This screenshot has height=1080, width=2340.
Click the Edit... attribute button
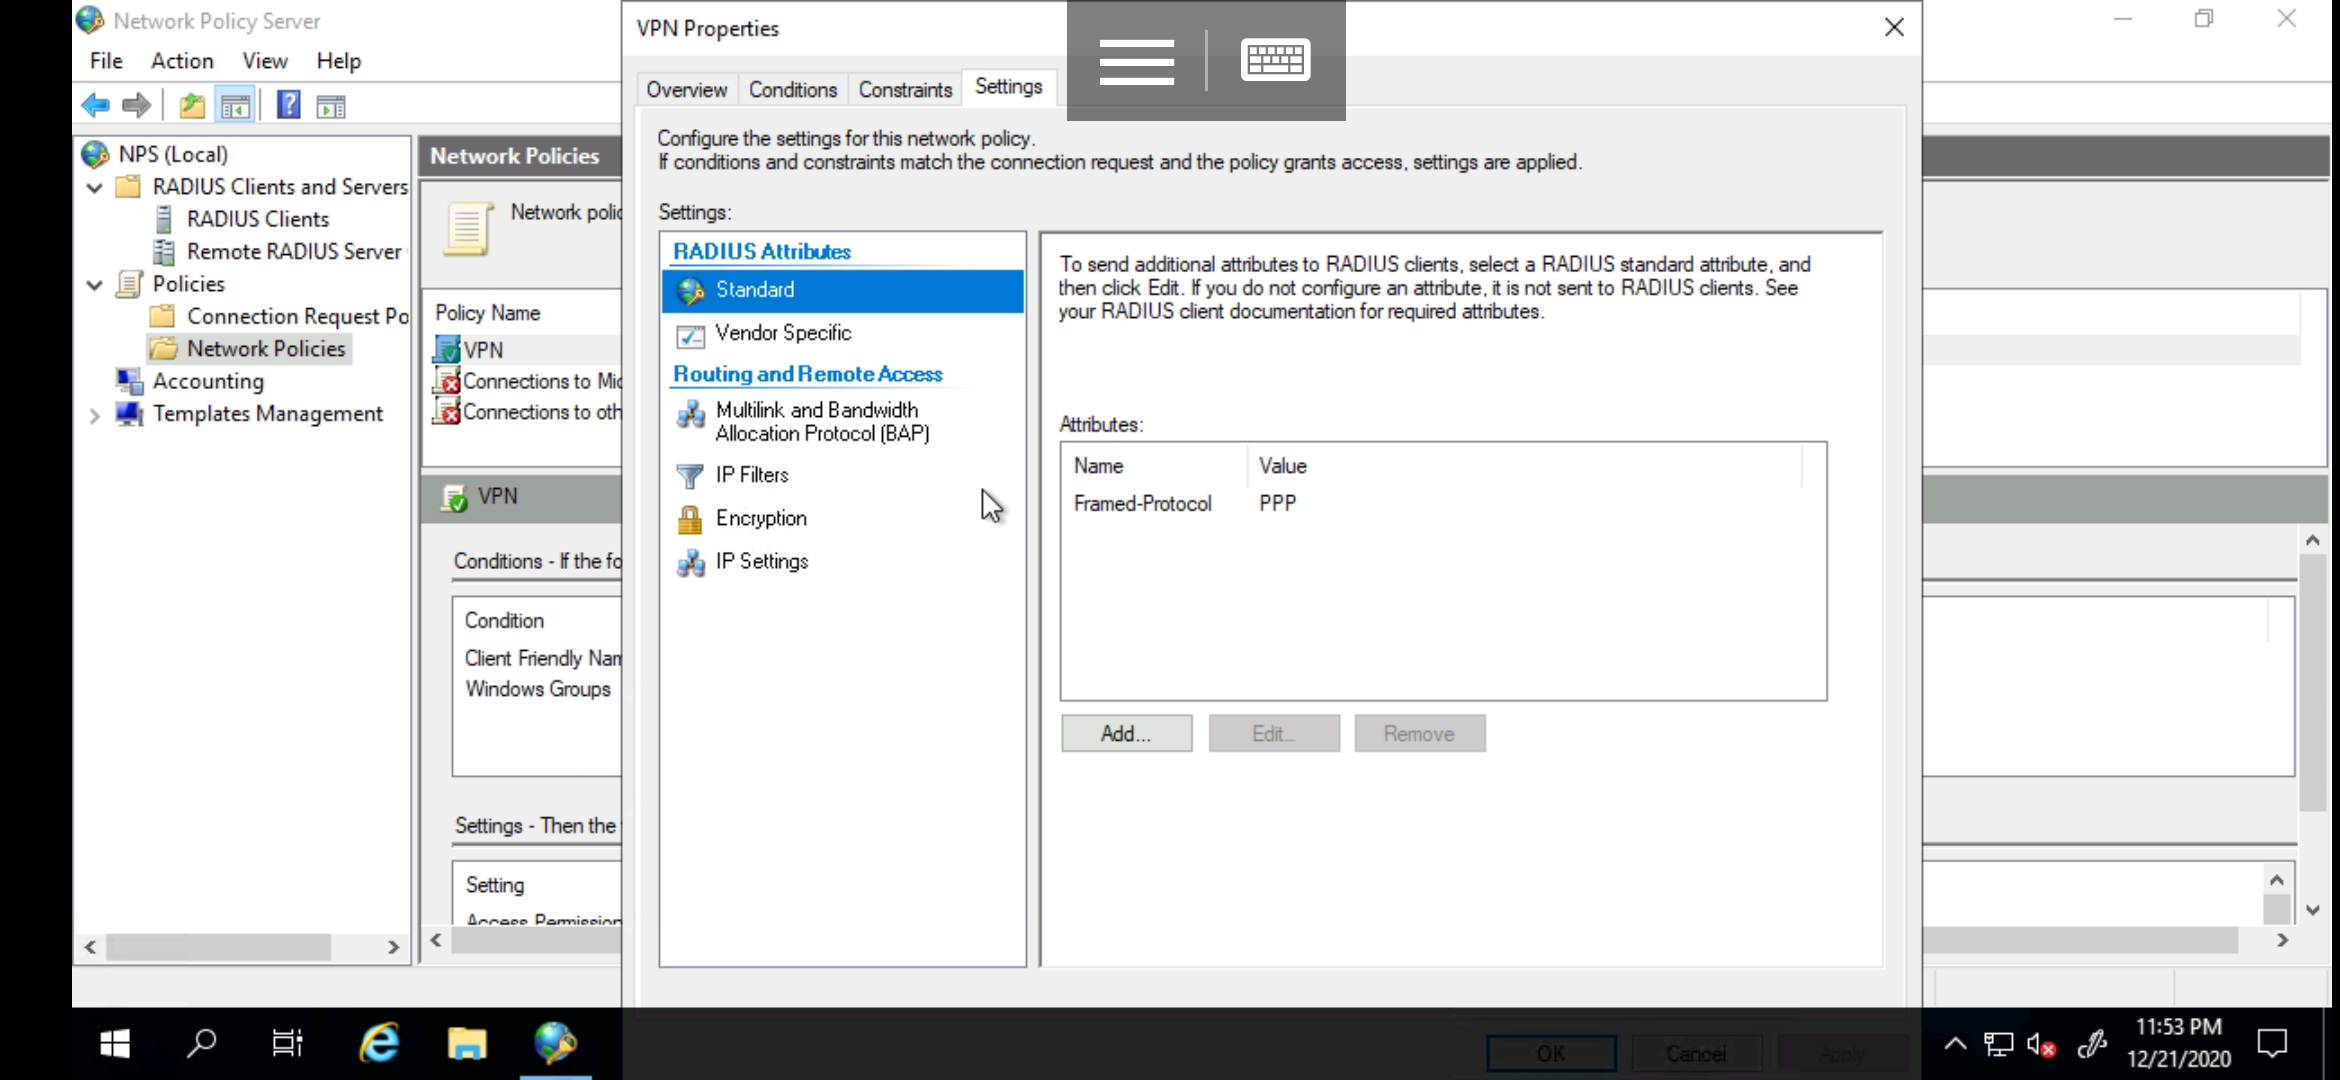pos(1273,734)
